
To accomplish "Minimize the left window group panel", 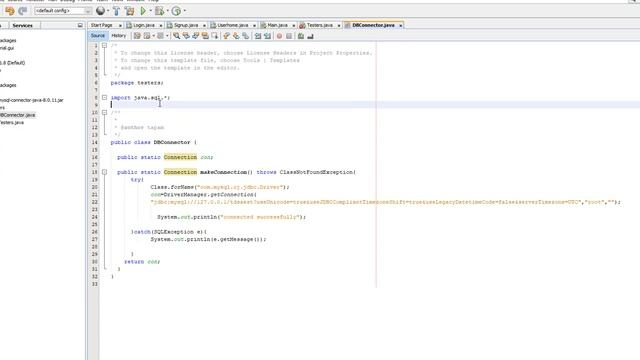I will click(x=80, y=25).
